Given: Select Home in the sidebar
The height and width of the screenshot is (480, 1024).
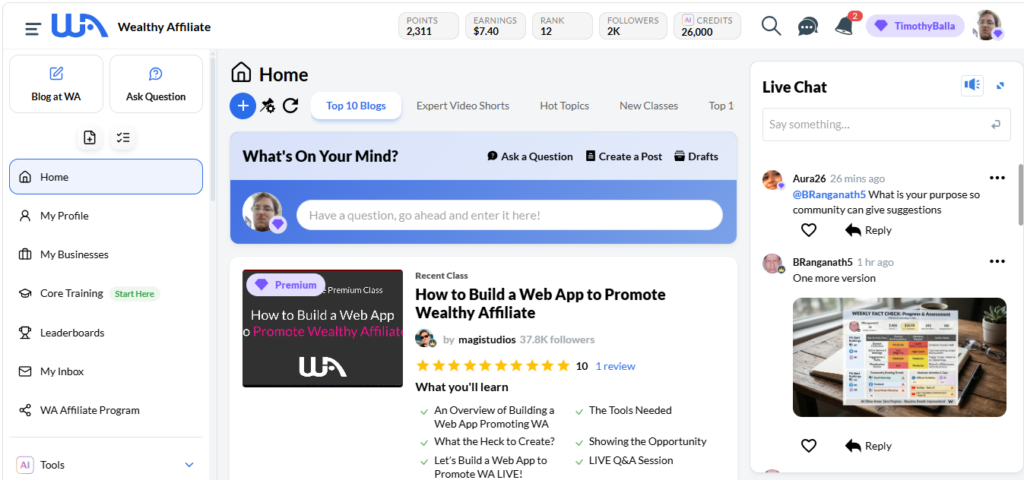Looking at the screenshot, I should click(106, 177).
